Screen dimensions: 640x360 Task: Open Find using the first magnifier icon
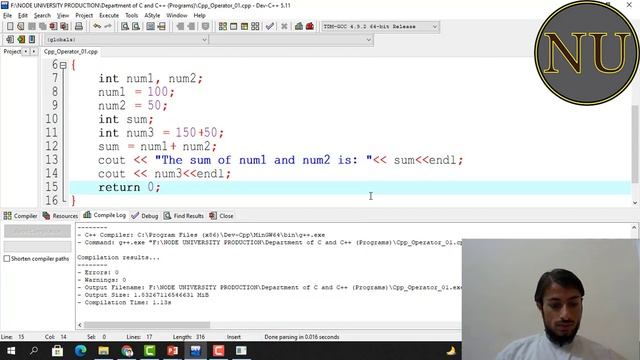pos(125,27)
